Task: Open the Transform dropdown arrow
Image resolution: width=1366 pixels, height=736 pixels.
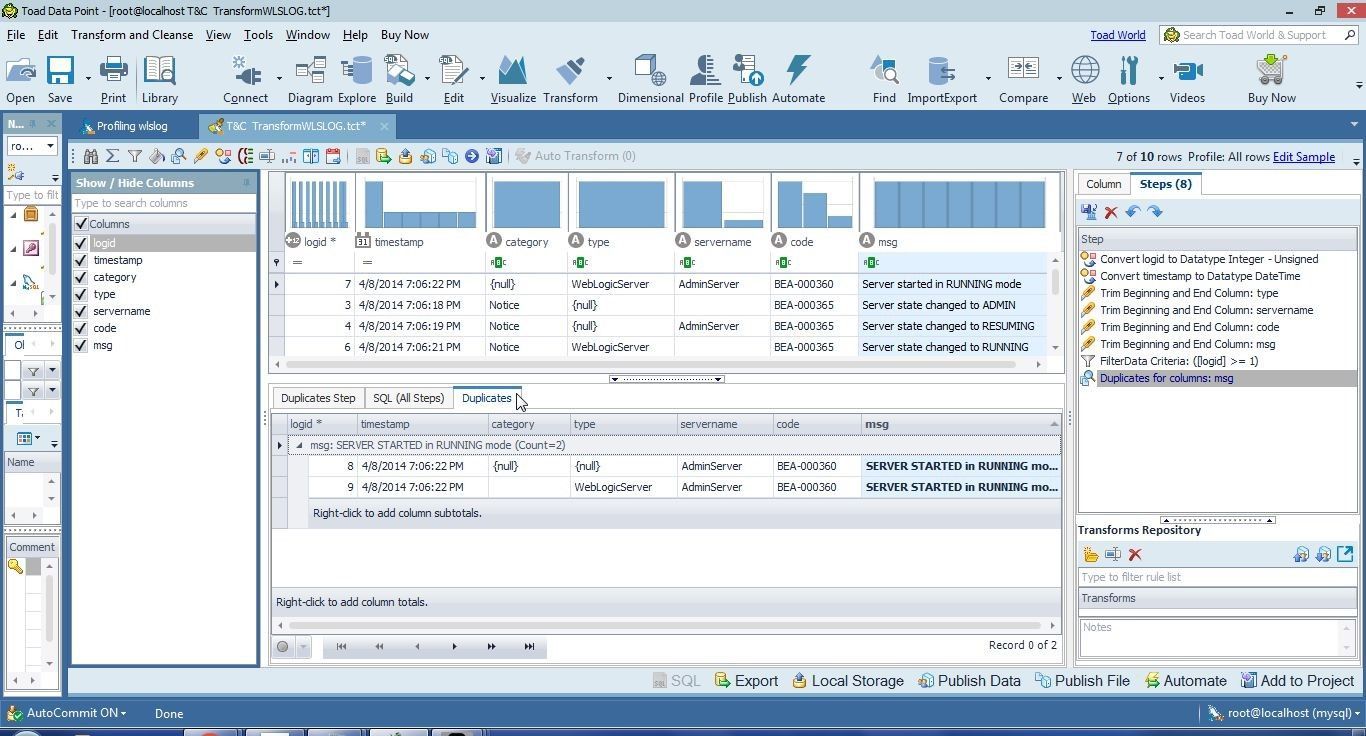Action: pyautogui.click(x=609, y=78)
